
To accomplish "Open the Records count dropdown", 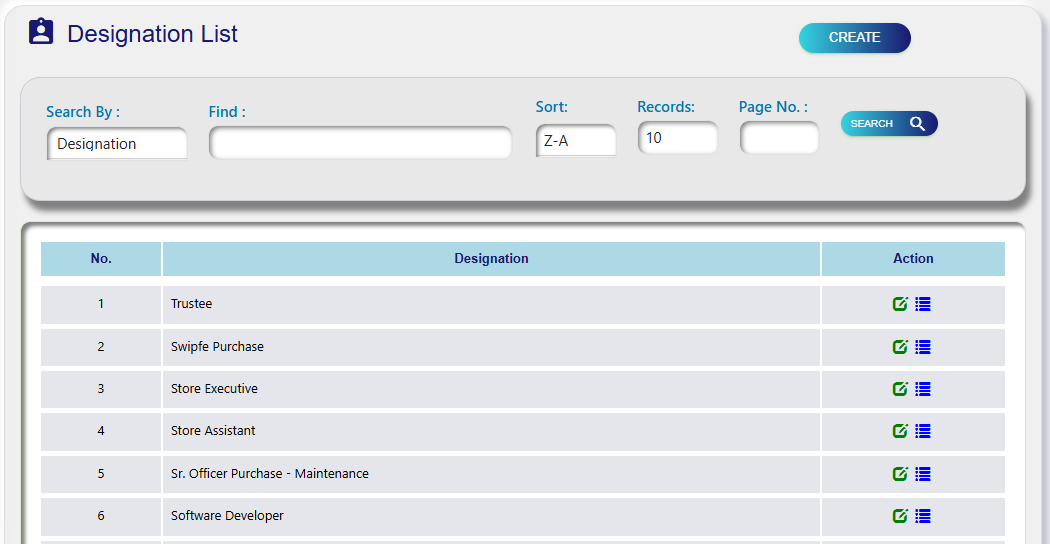I will pos(677,138).
